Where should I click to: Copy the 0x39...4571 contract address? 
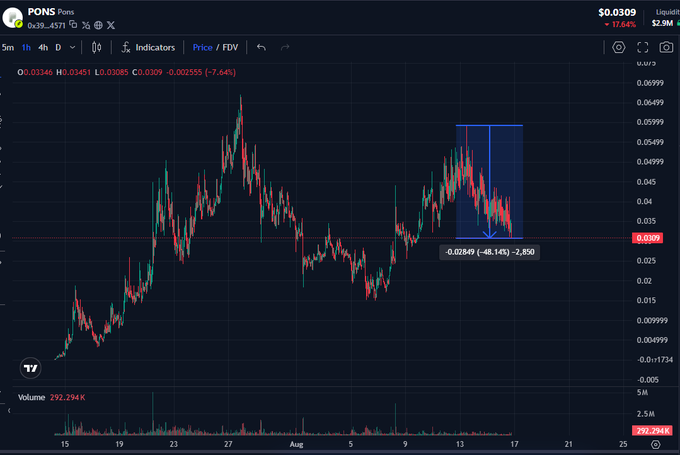(x=73, y=25)
